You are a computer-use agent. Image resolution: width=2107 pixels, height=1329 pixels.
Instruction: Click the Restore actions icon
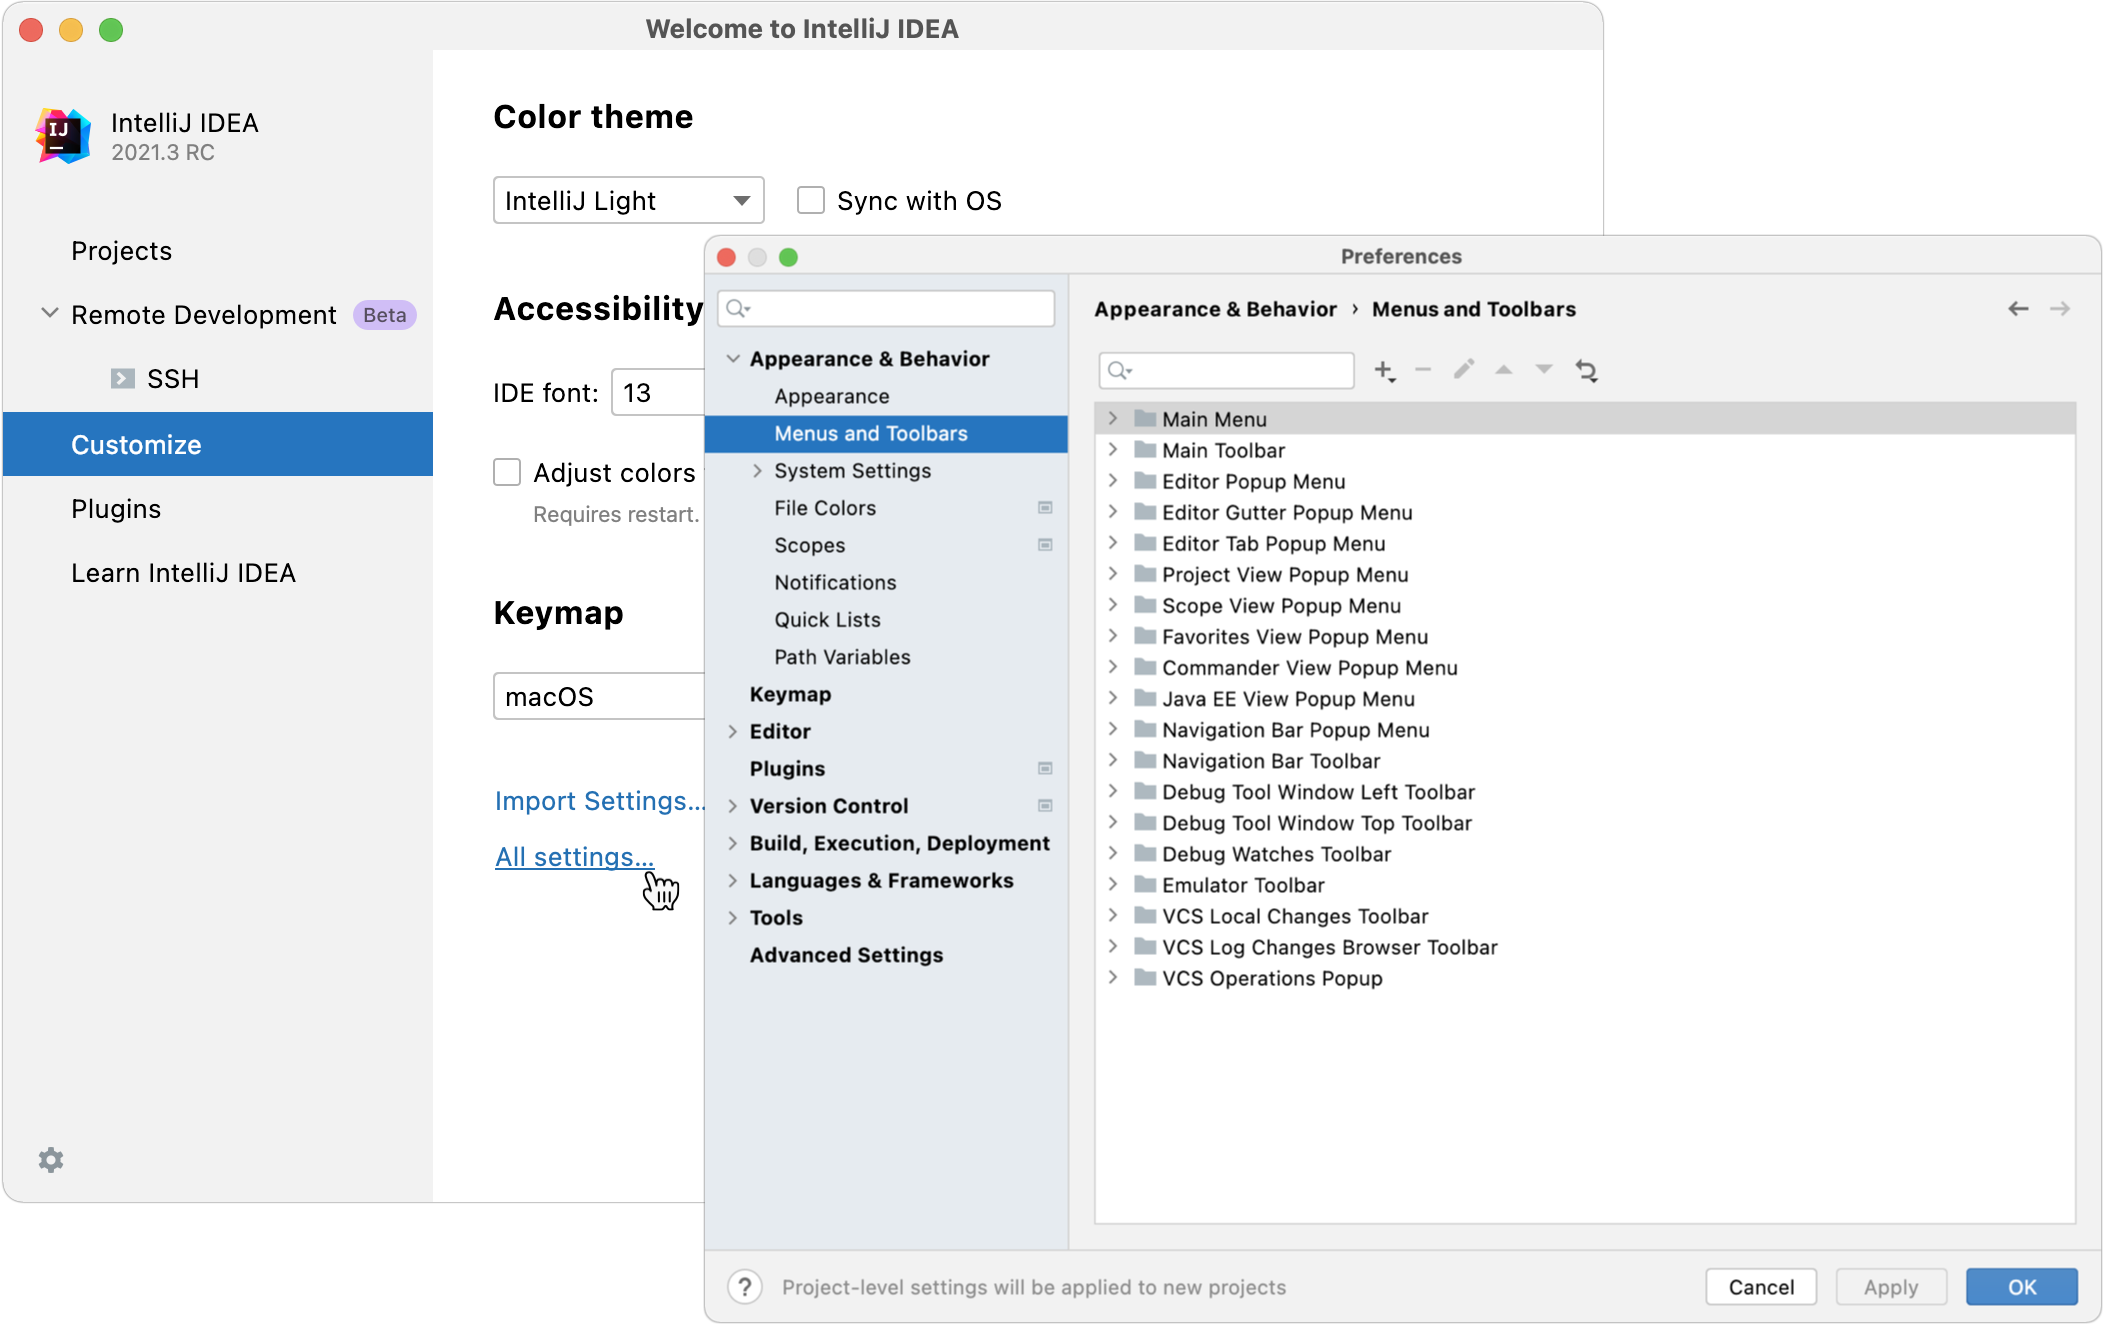(x=1587, y=371)
